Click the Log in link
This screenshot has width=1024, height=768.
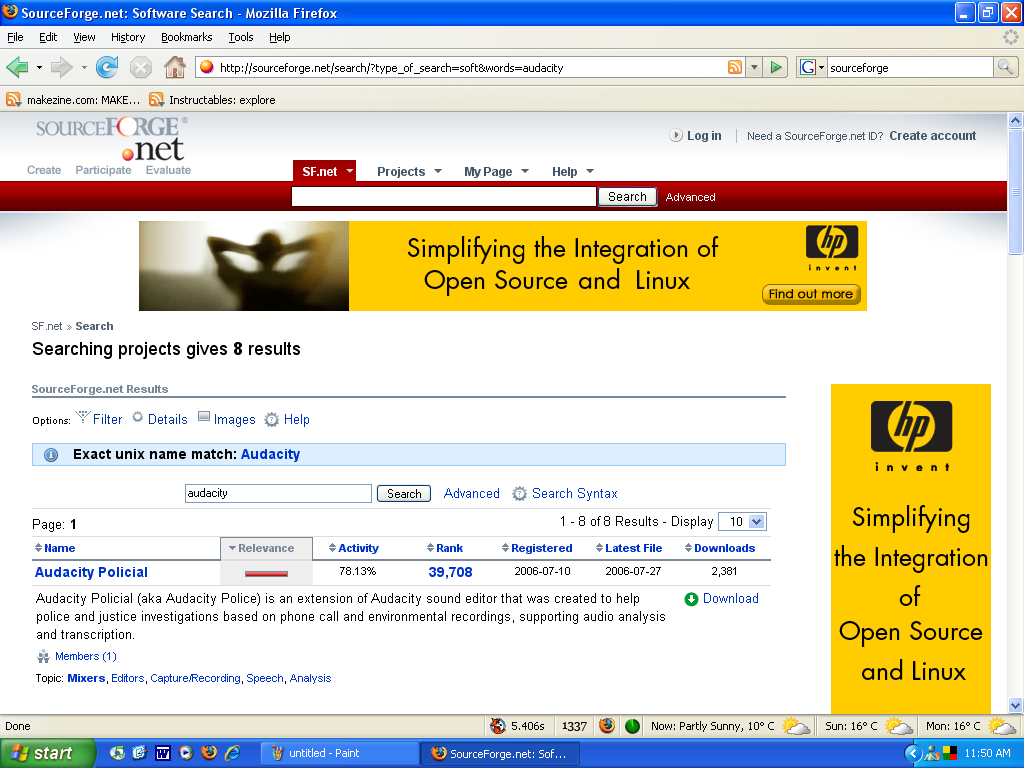pos(704,136)
